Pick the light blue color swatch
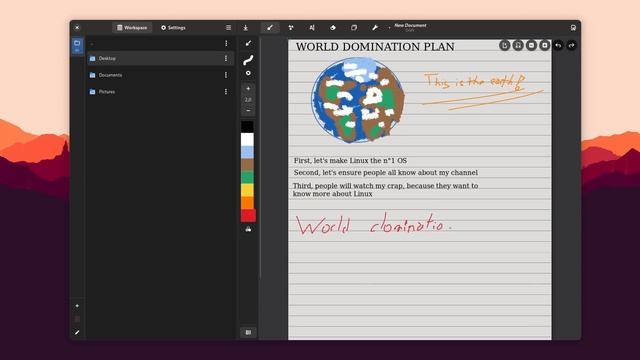The width and height of the screenshot is (640, 360). 247,152
